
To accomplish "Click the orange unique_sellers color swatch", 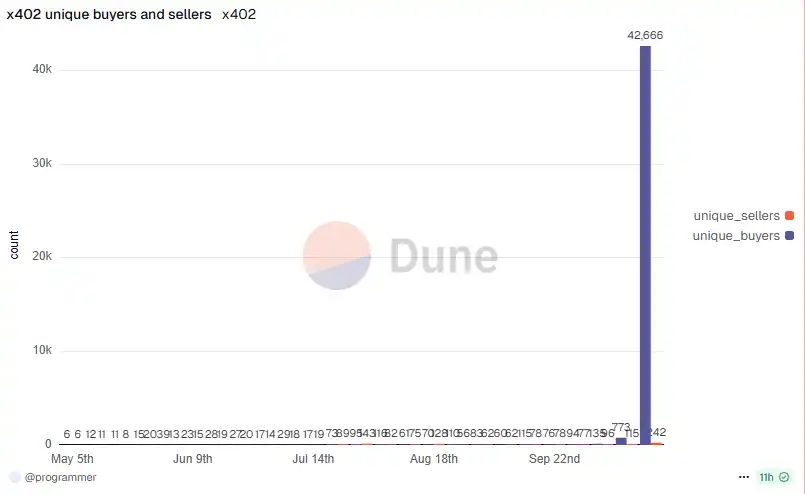I will 789,215.
